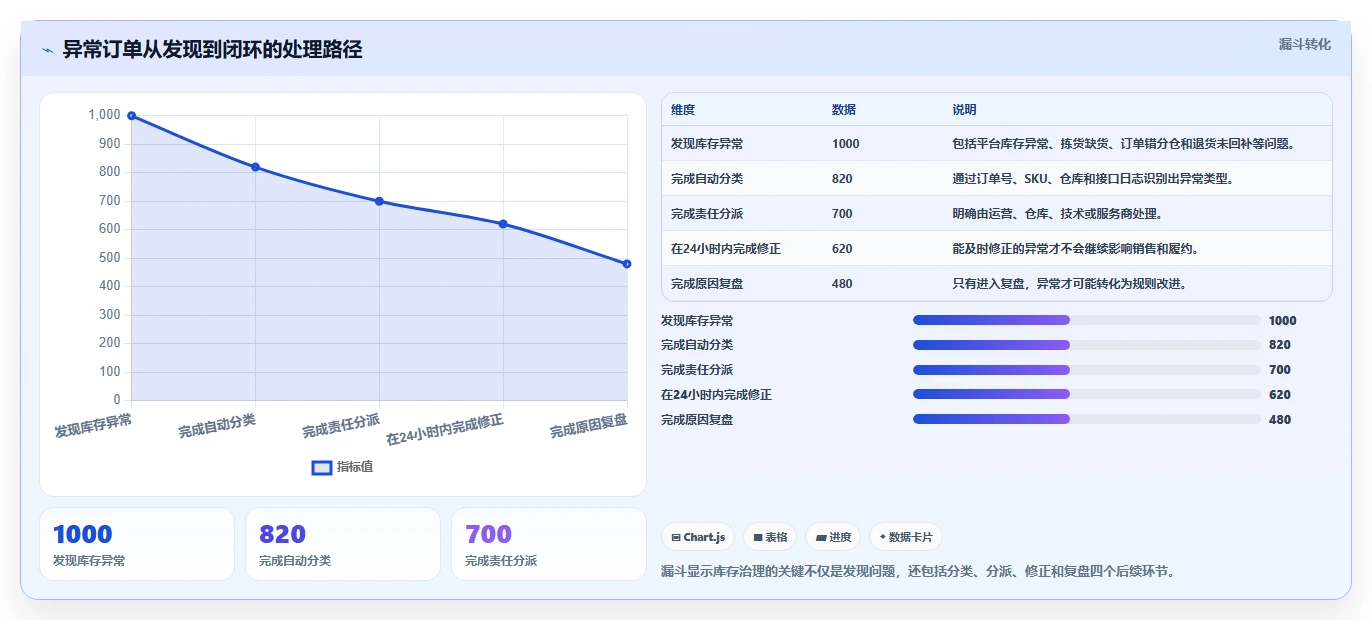
Task: Open the 700 完成责任分派 data card
Action: point(549,544)
